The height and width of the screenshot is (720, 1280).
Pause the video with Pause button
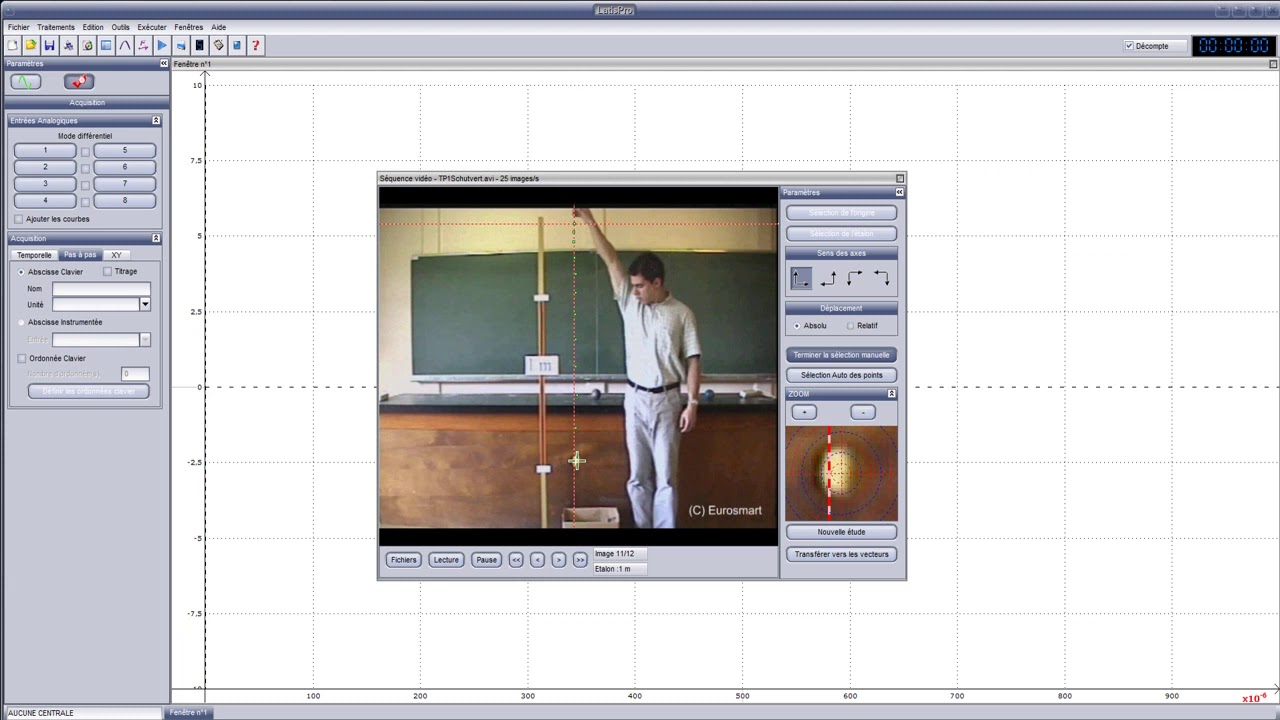click(x=486, y=560)
